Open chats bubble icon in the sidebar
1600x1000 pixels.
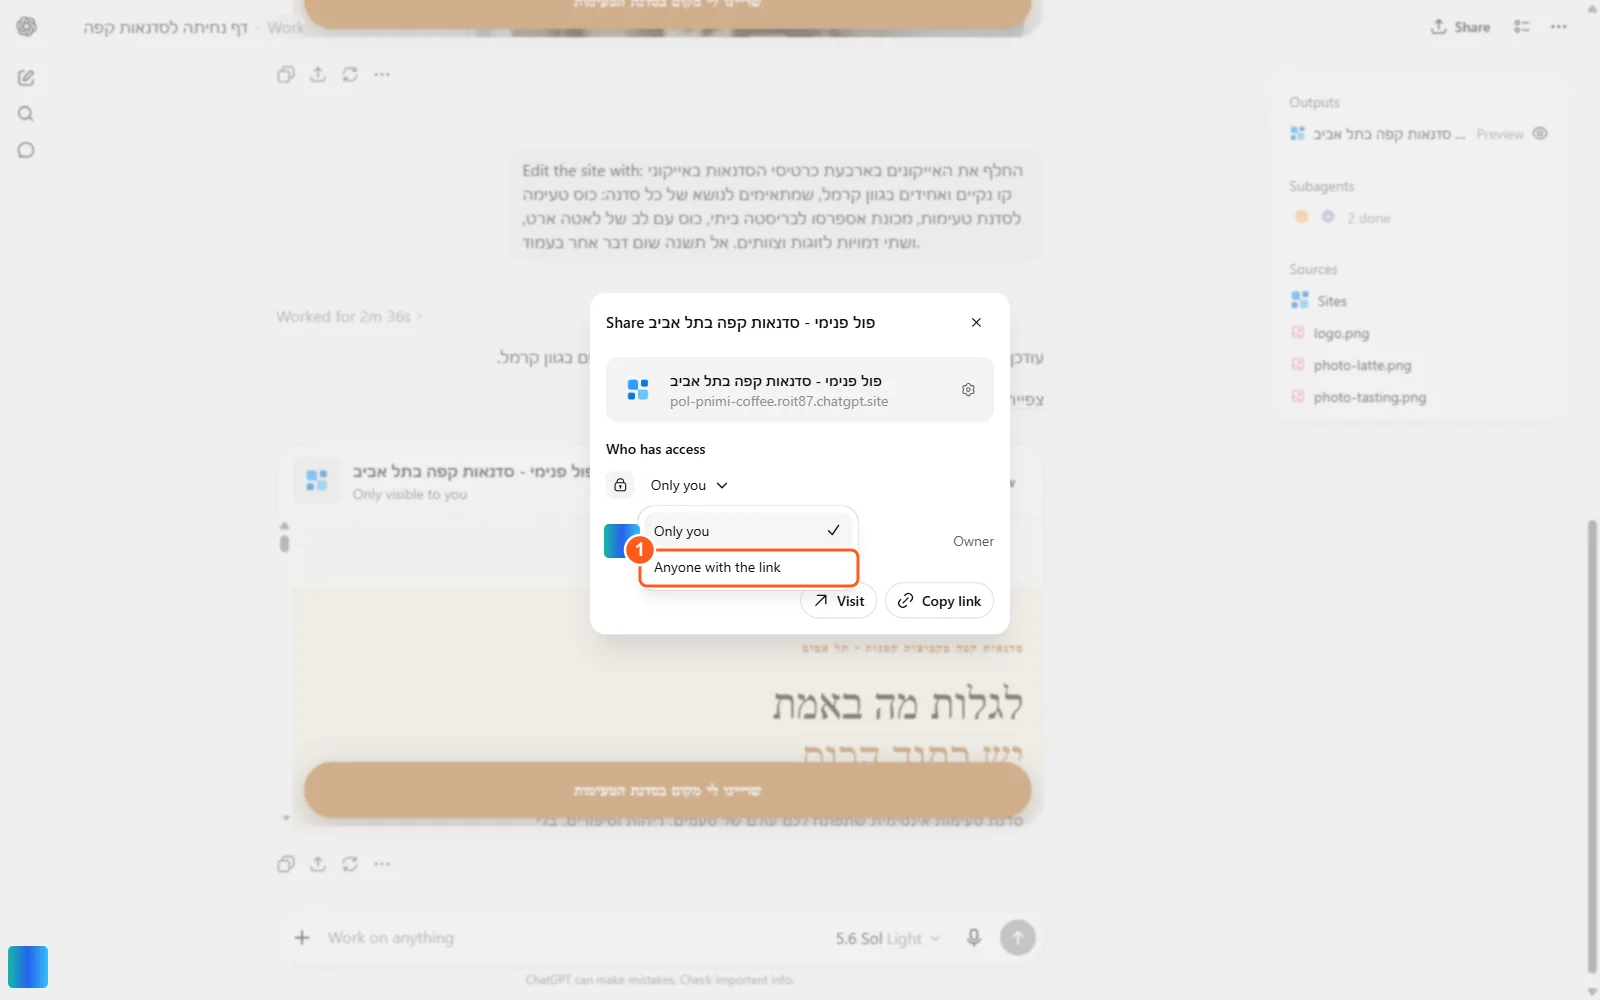26,150
